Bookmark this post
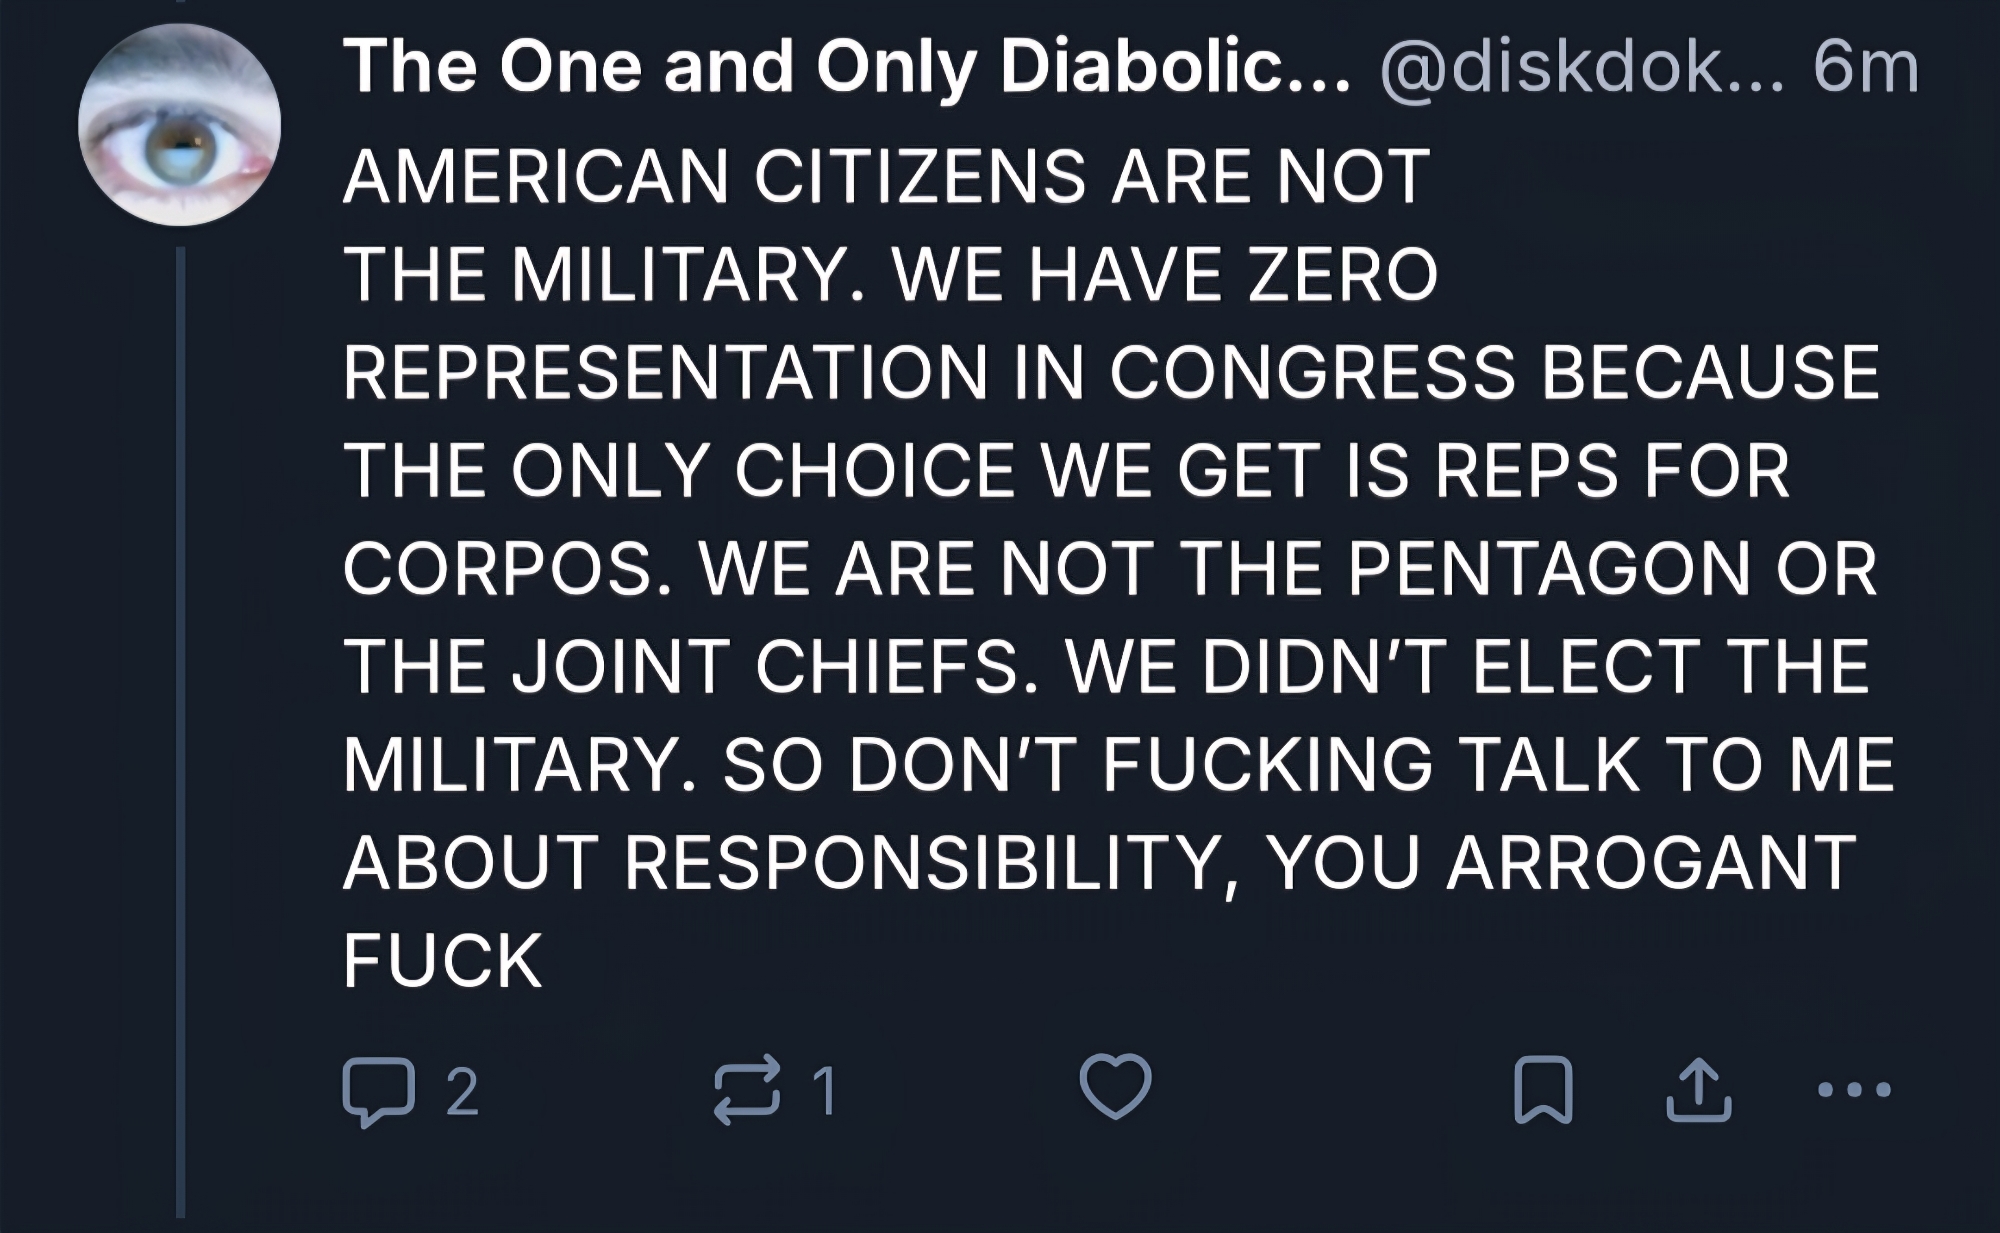Image resolution: width=2000 pixels, height=1233 pixels. tap(1544, 1091)
